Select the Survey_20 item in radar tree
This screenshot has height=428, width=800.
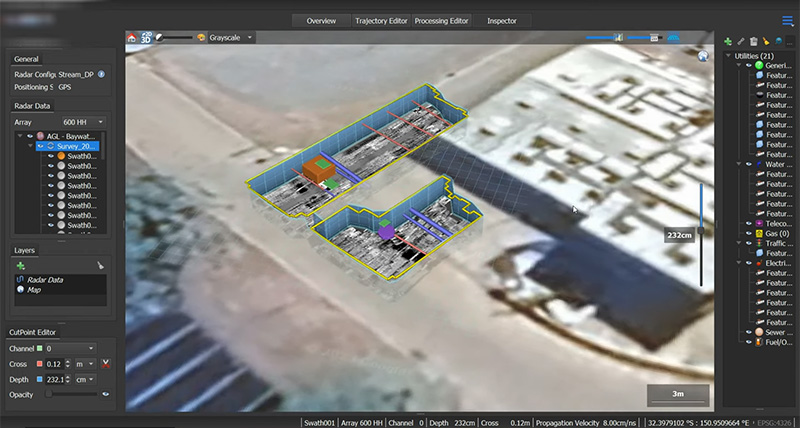point(76,145)
